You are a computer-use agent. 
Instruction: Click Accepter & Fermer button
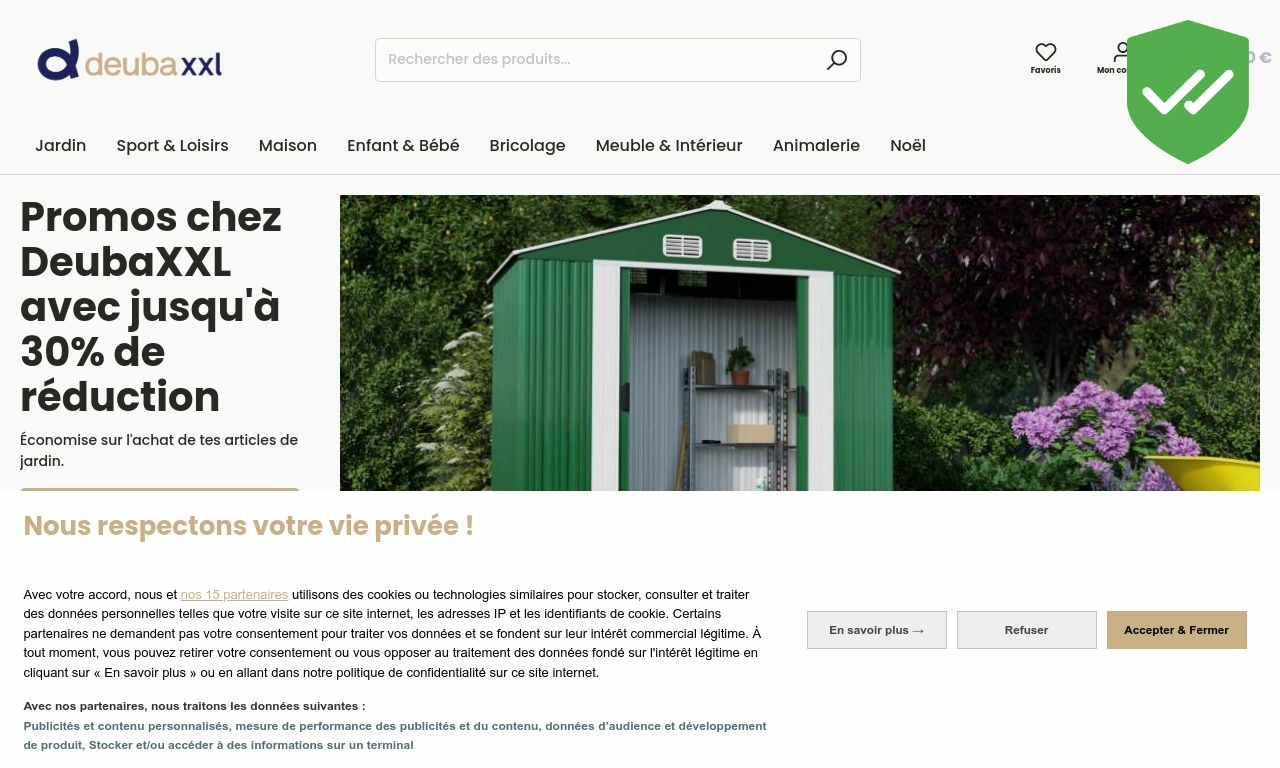pos(1177,630)
